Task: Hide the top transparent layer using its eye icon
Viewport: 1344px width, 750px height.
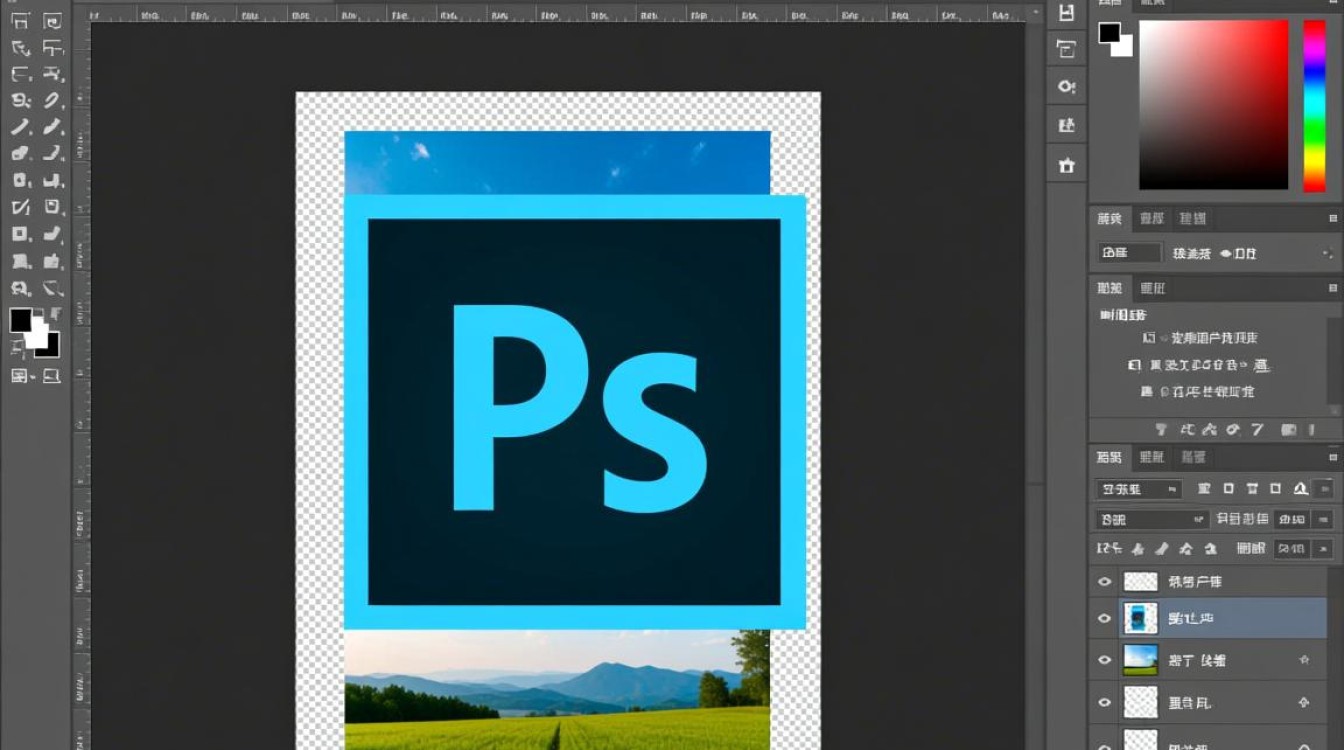Action: click(x=1104, y=581)
